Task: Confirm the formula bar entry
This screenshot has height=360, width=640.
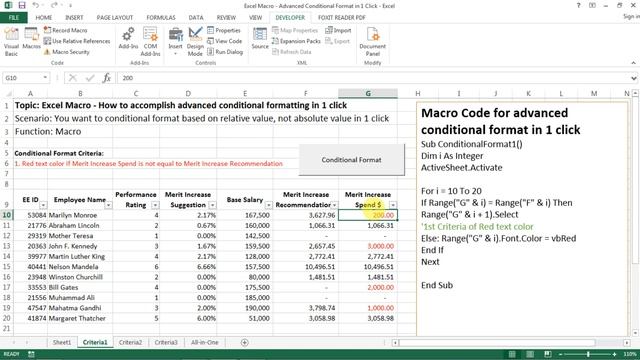Action: (x=90, y=78)
